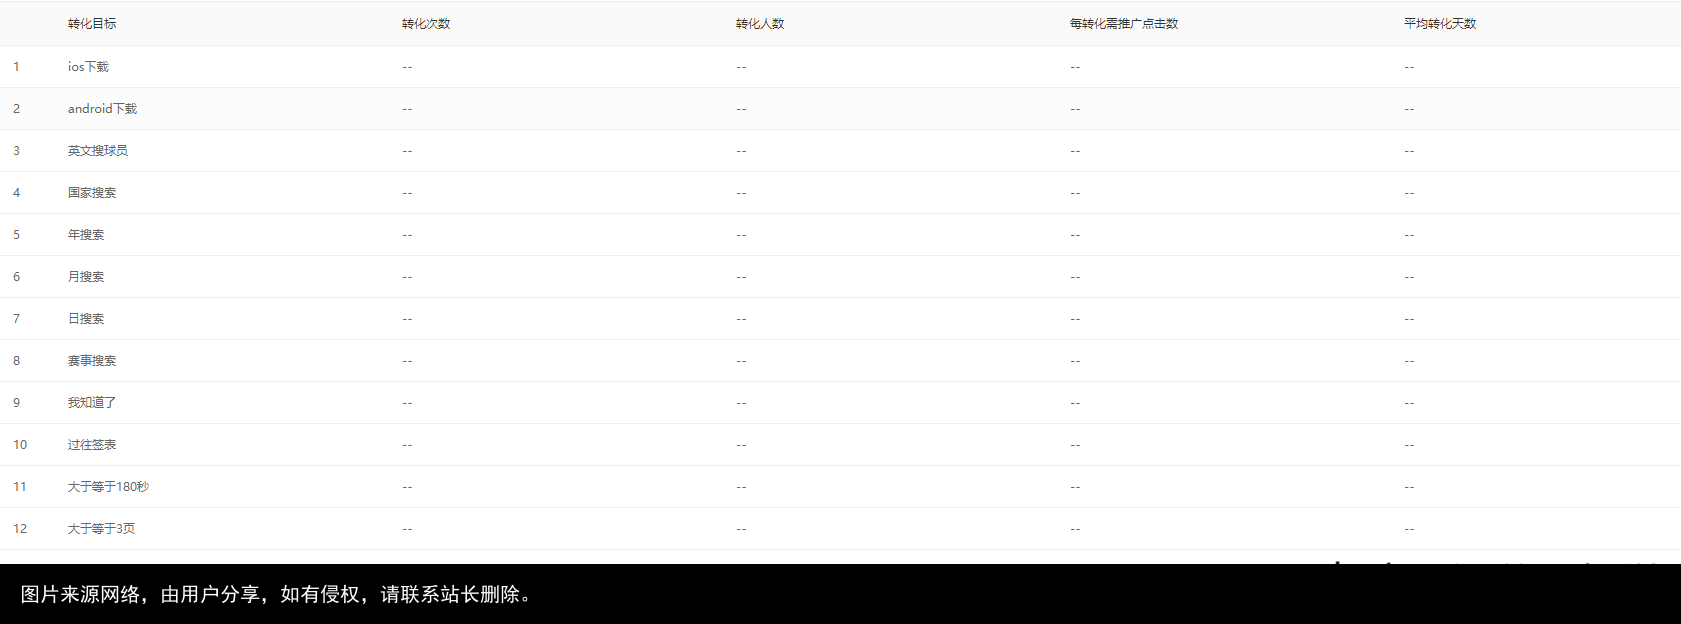The height and width of the screenshot is (624, 1681).
Task: Click the 转化人数 cell for 日搜索
Action: (x=741, y=319)
